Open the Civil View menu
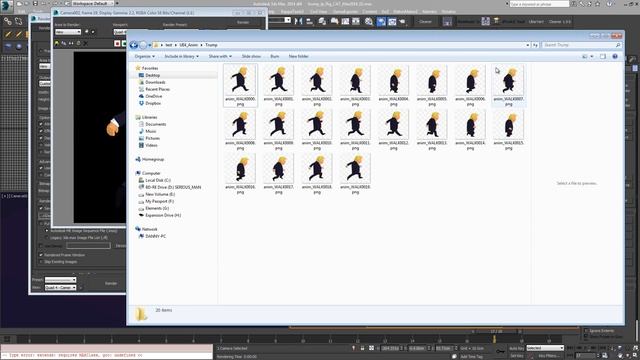 pyautogui.click(x=319, y=11)
